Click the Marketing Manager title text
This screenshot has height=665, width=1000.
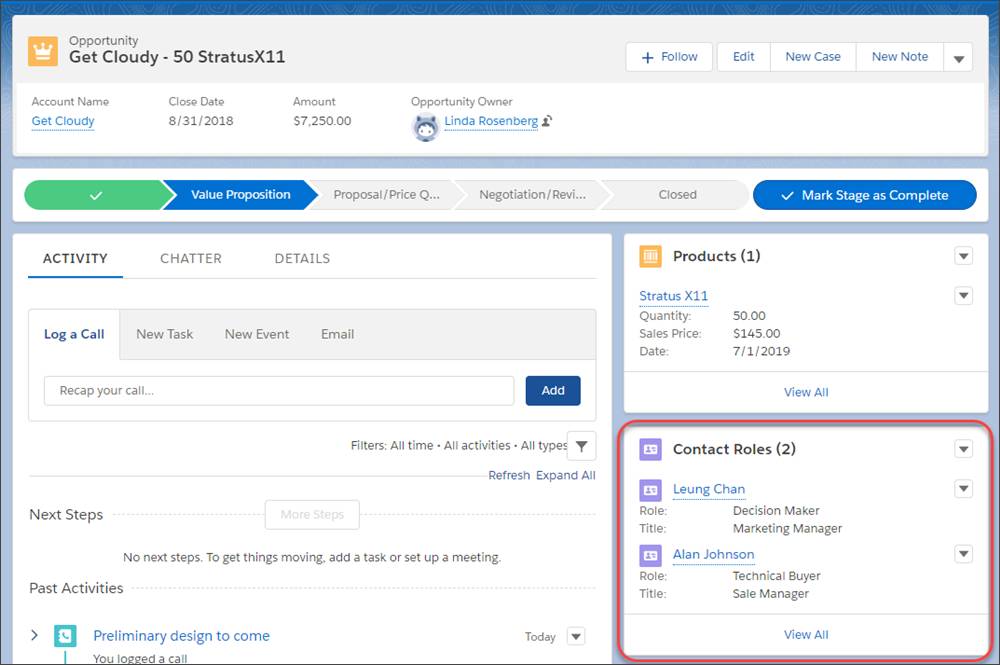(x=787, y=529)
